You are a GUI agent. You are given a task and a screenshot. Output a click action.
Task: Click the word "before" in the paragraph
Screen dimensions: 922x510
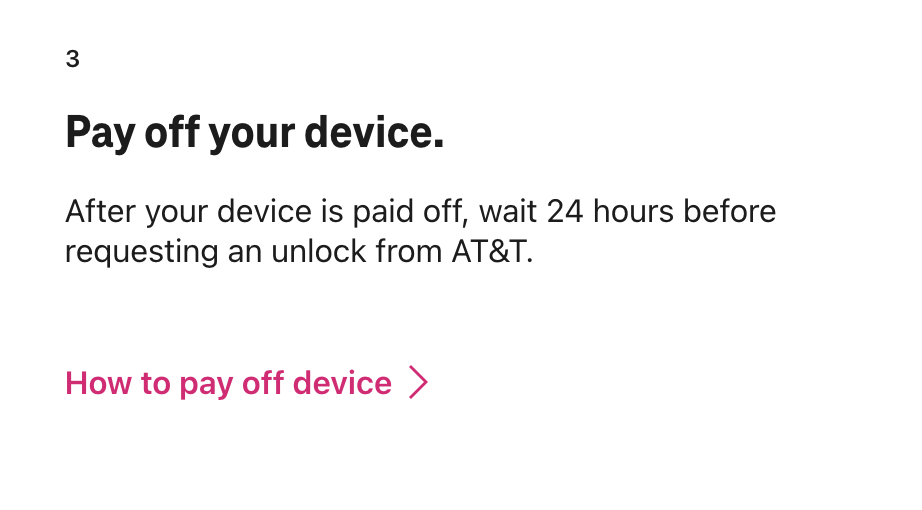point(730,212)
